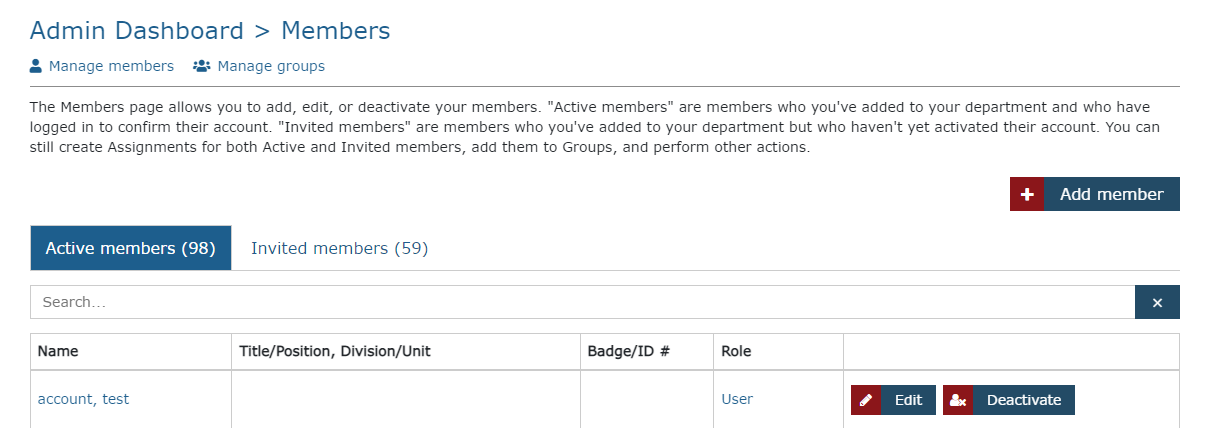Screen dimensions: 1220x428
Task: Click the Edit button for account, test
Action: pyautogui.click(x=893, y=400)
